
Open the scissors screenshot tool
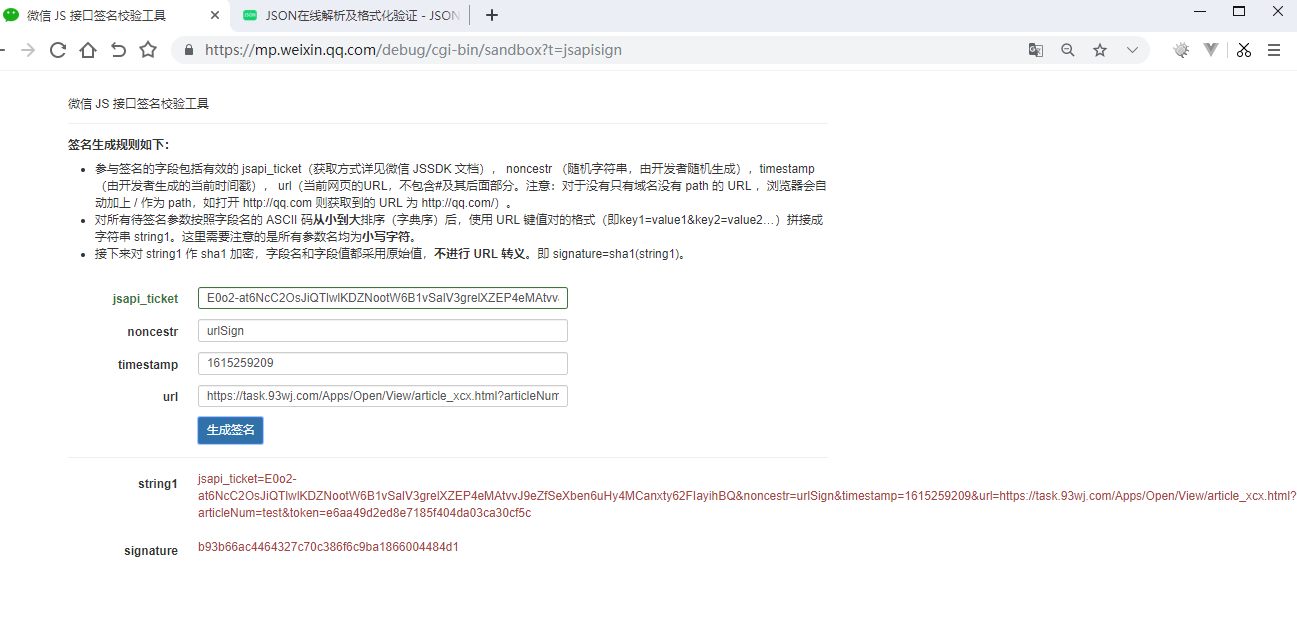click(x=1243, y=50)
